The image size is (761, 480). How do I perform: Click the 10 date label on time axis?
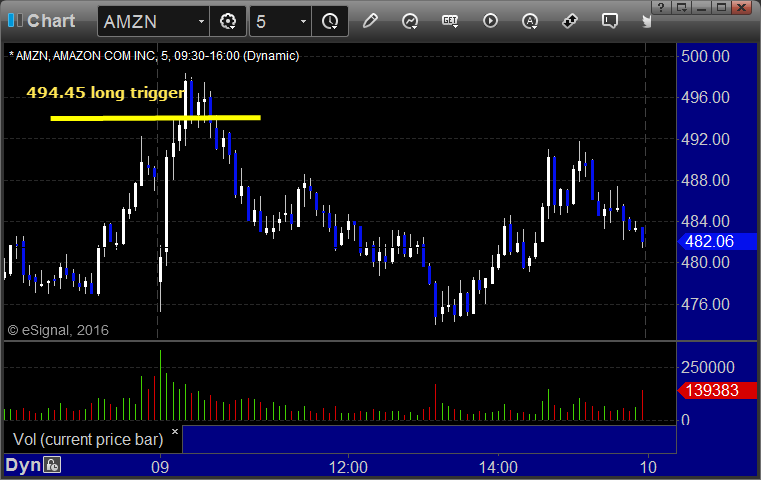point(648,467)
